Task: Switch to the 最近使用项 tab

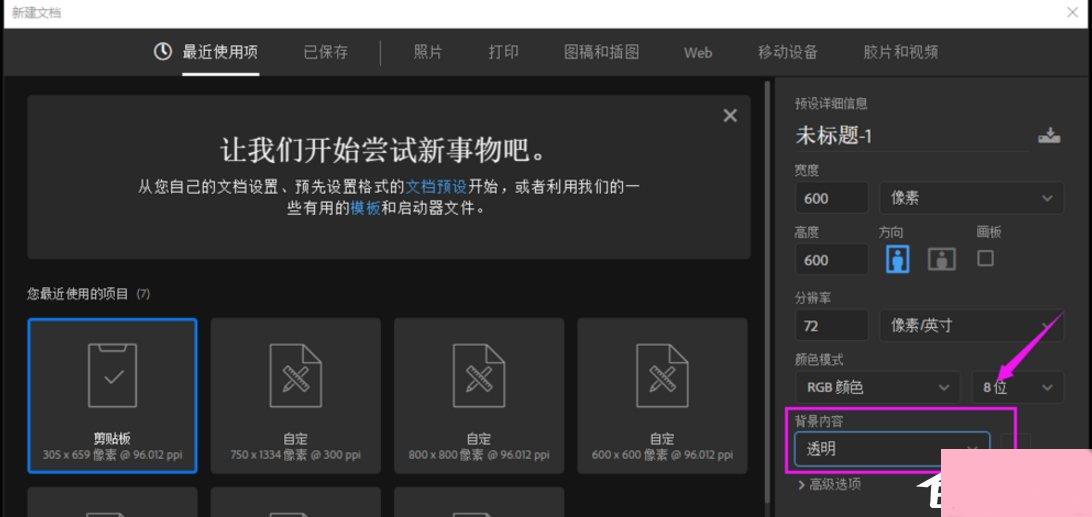Action: click(x=220, y=52)
